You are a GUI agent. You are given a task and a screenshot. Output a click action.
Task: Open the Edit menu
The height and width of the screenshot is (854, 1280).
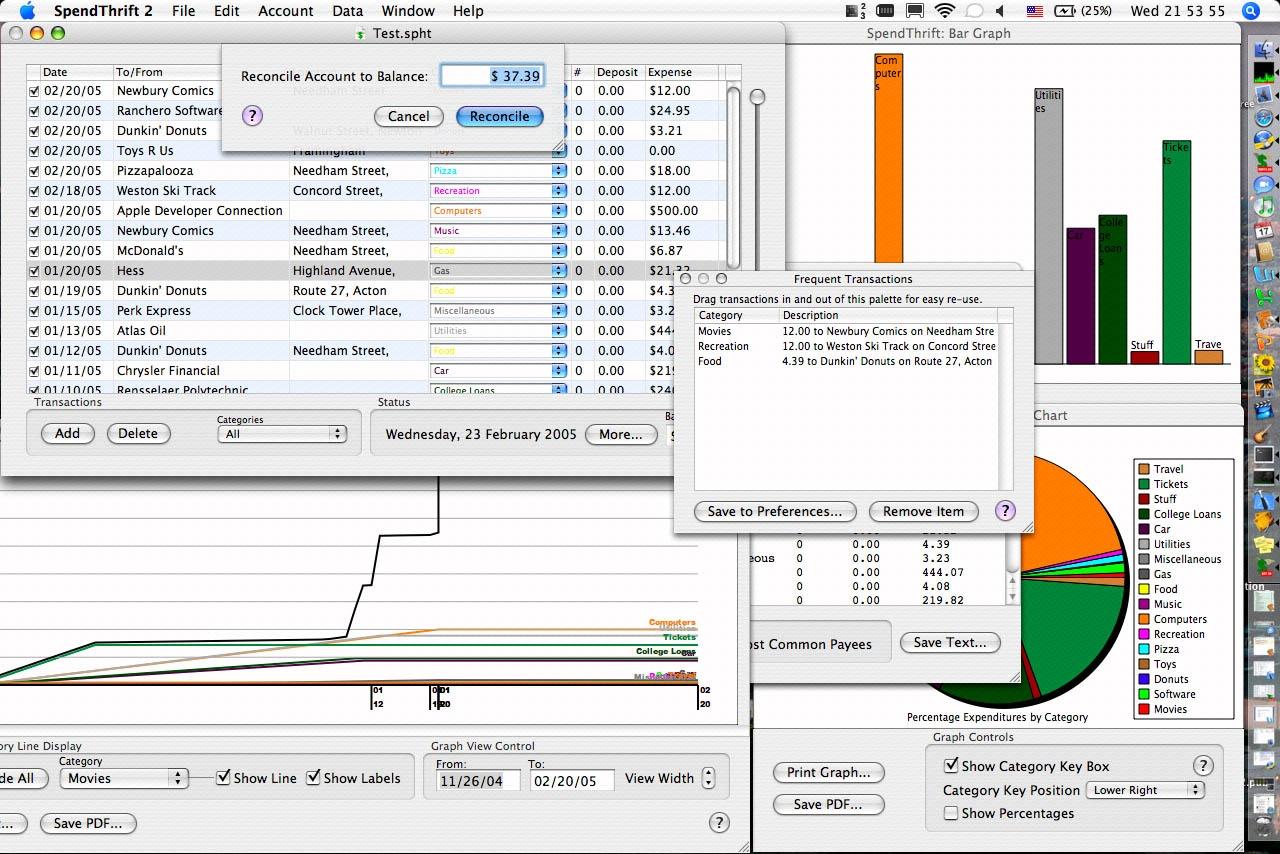[x=227, y=11]
